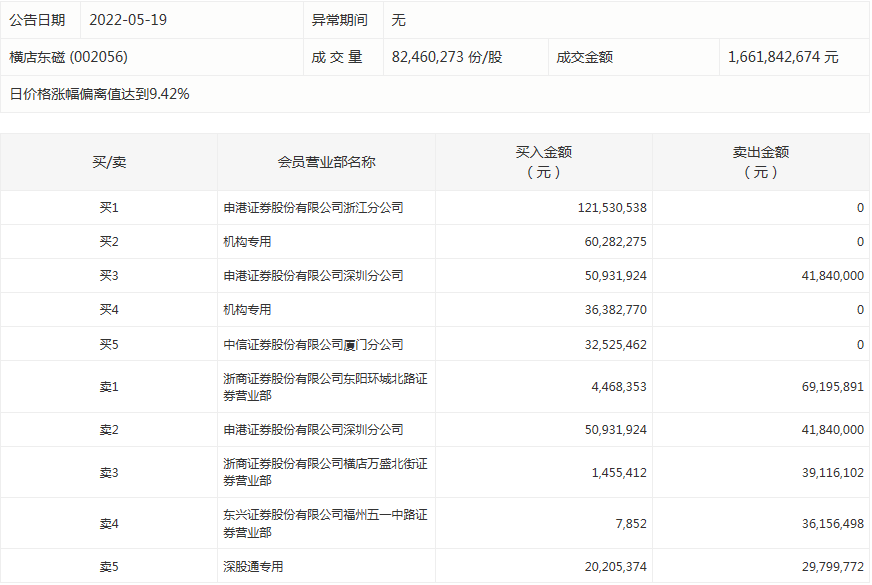Screen dimensions: 872x585
Task: Open 浙商证券横店万盛北街证券营业部 entry
Action: pyautogui.click(x=325, y=472)
